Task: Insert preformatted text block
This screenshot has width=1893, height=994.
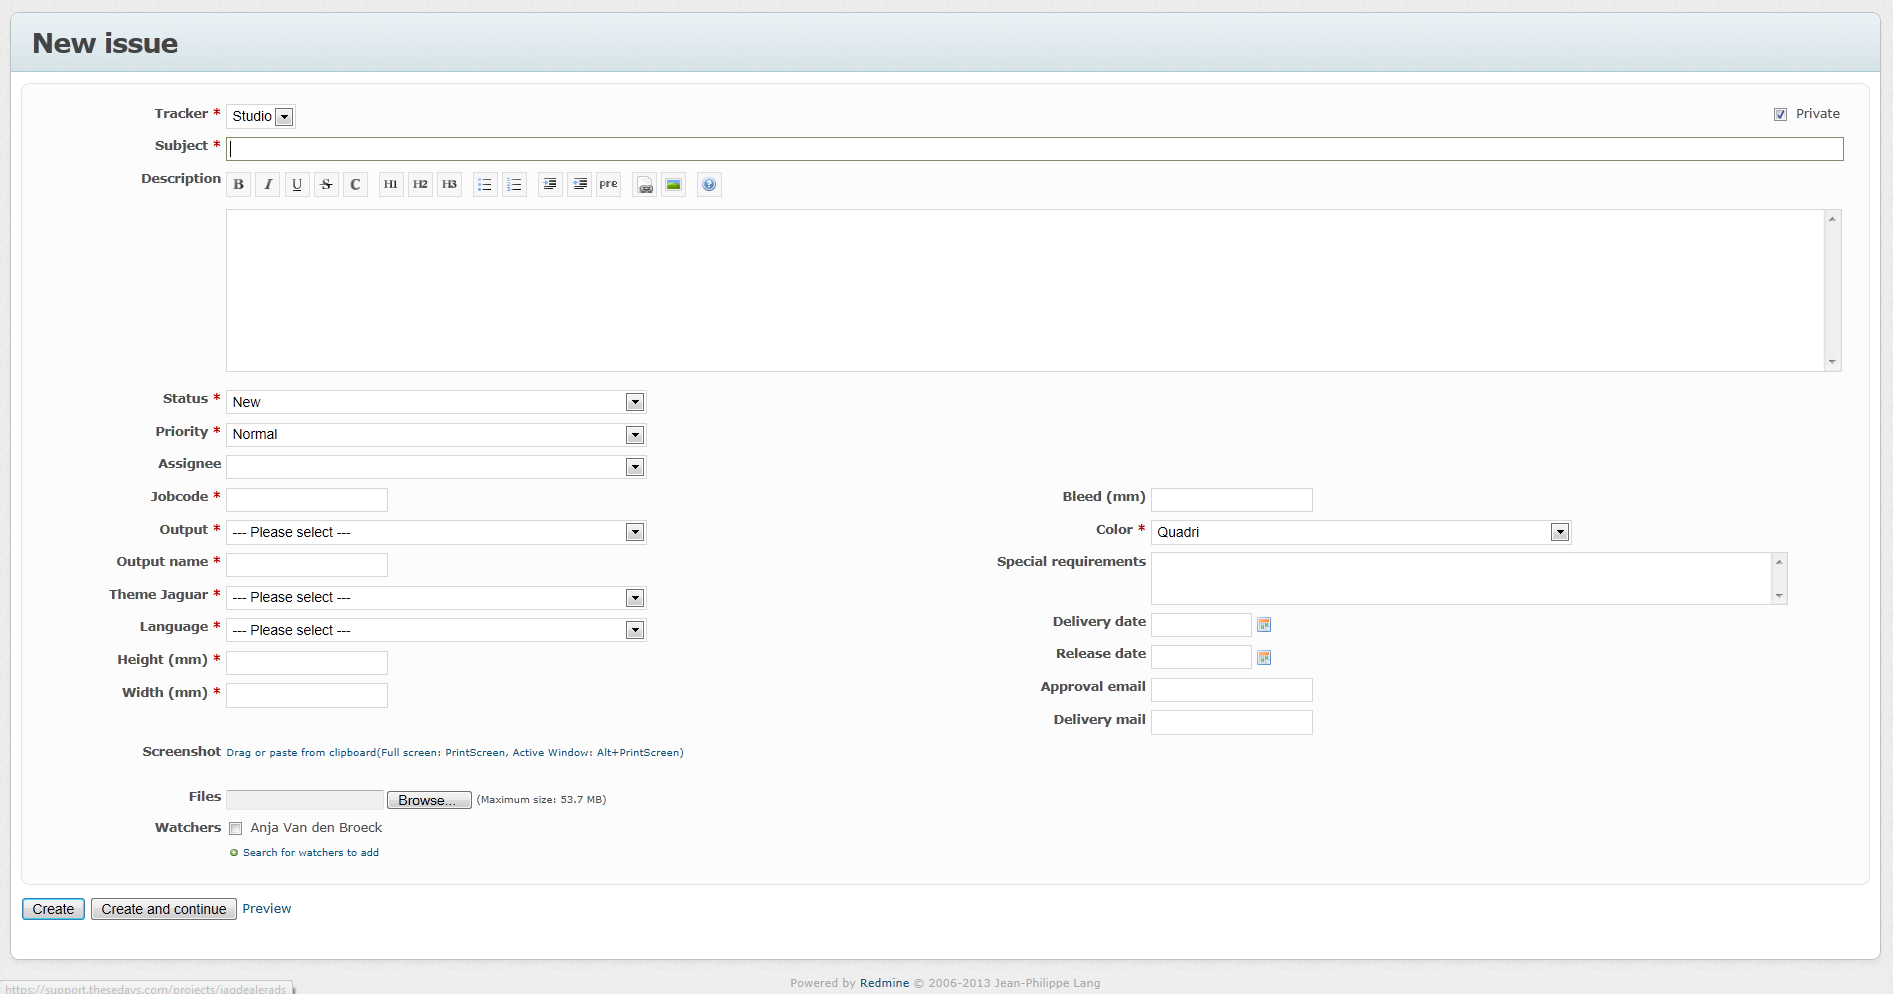Action: pos(608,185)
